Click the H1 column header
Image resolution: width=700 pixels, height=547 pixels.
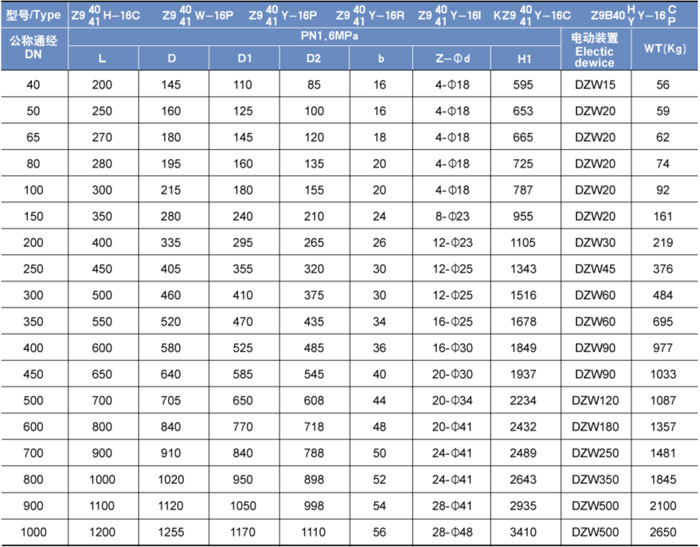524,59
